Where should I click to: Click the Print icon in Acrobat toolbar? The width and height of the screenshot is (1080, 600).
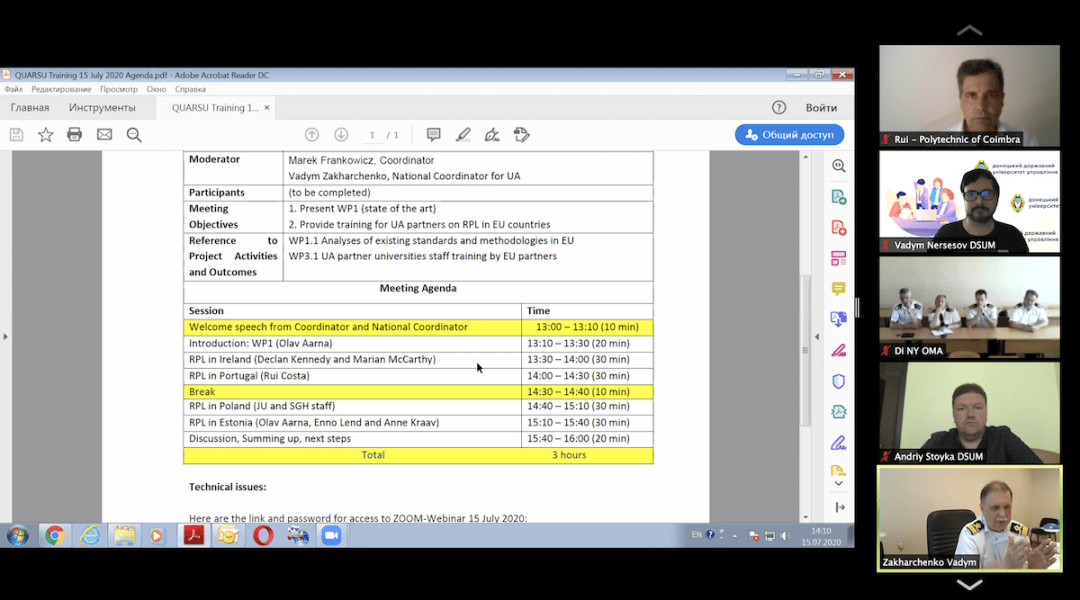74,135
